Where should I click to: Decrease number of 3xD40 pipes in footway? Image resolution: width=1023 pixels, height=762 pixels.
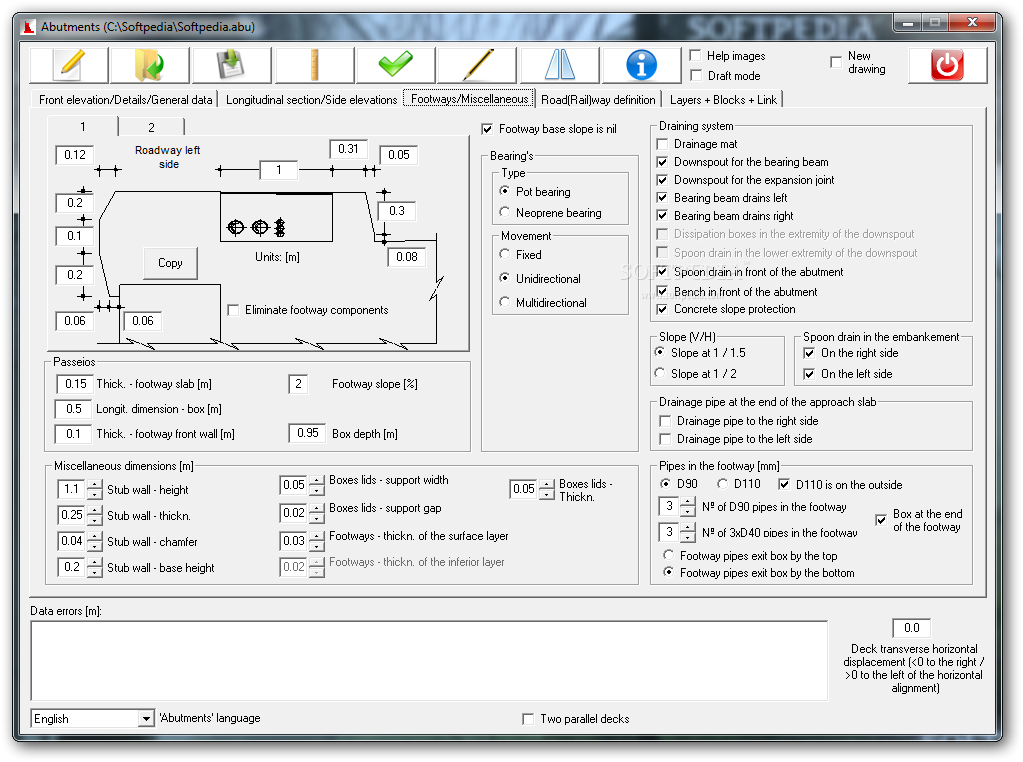pyautogui.click(x=688, y=538)
